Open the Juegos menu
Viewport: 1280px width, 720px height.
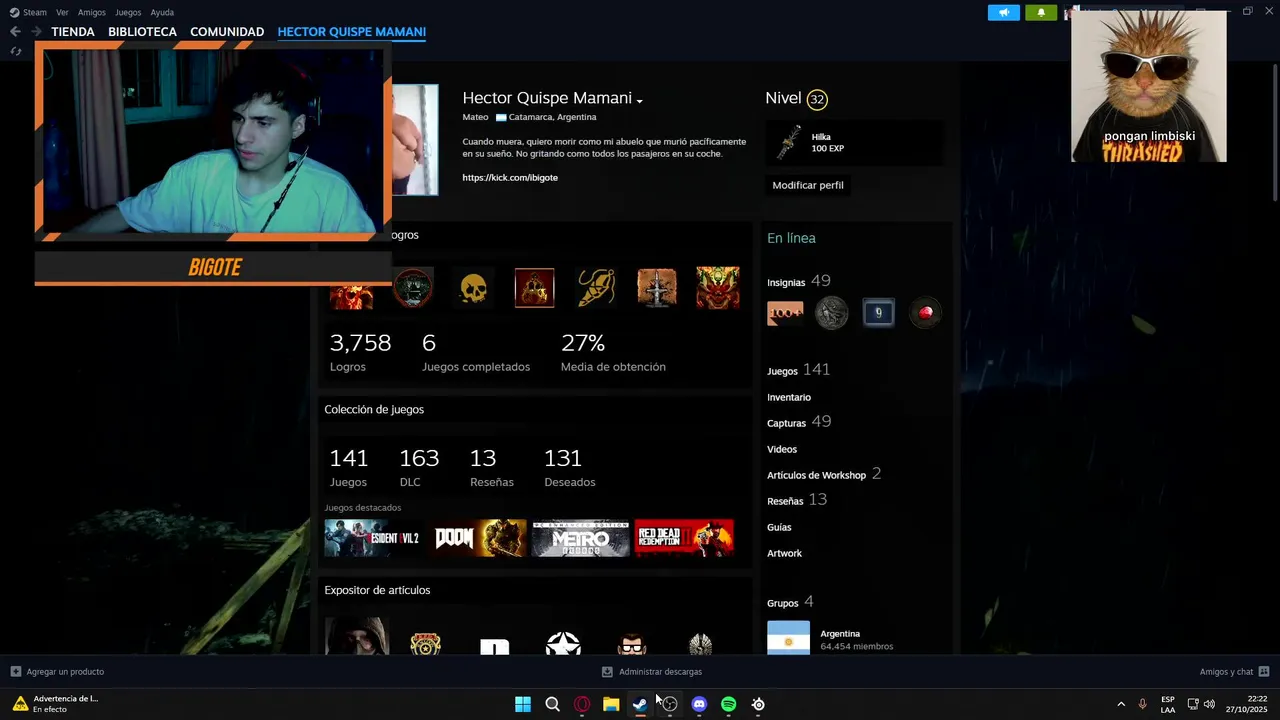(x=128, y=12)
